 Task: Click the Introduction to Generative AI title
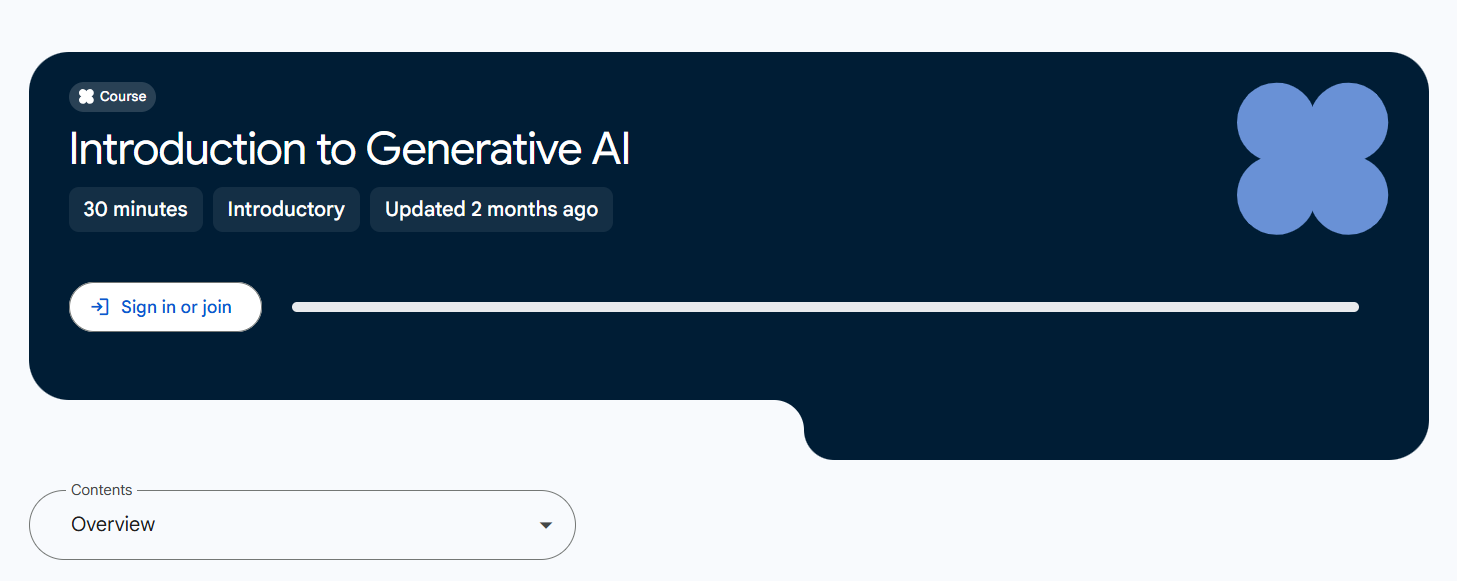[349, 150]
